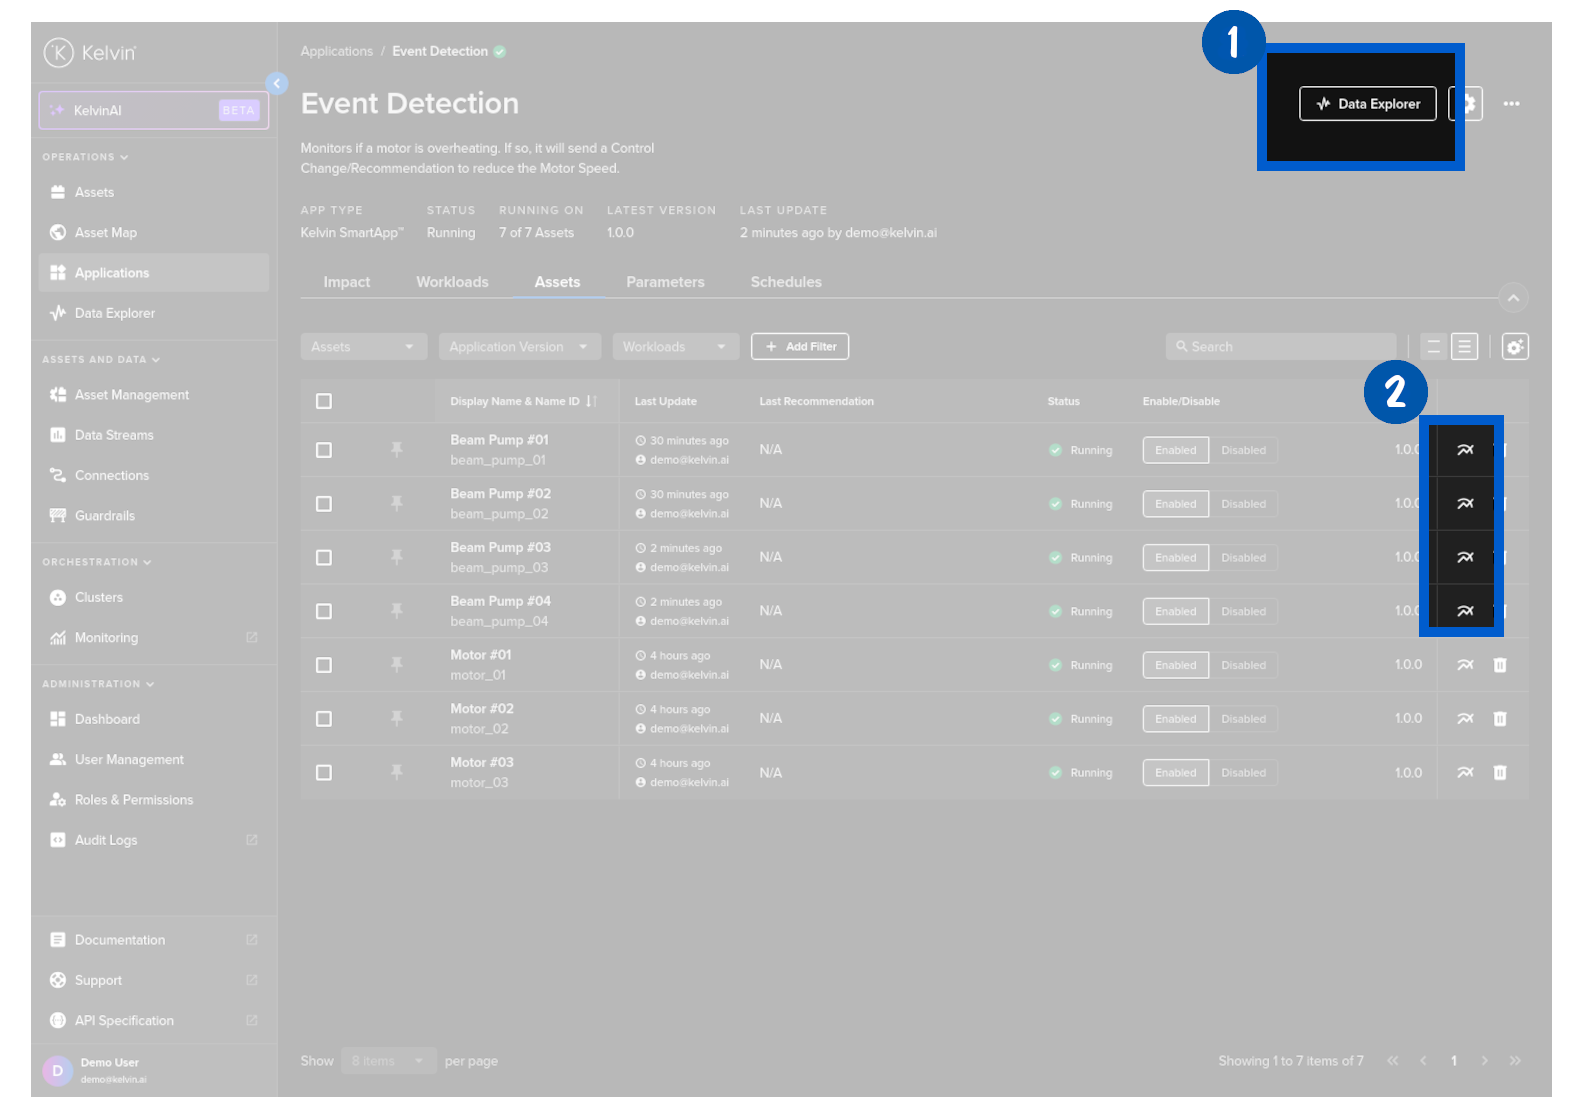Image resolution: width=1584 pixels, height=1120 pixels.
Task: Open the Application Version filter dropdown
Action: pyautogui.click(x=519, y=347)
